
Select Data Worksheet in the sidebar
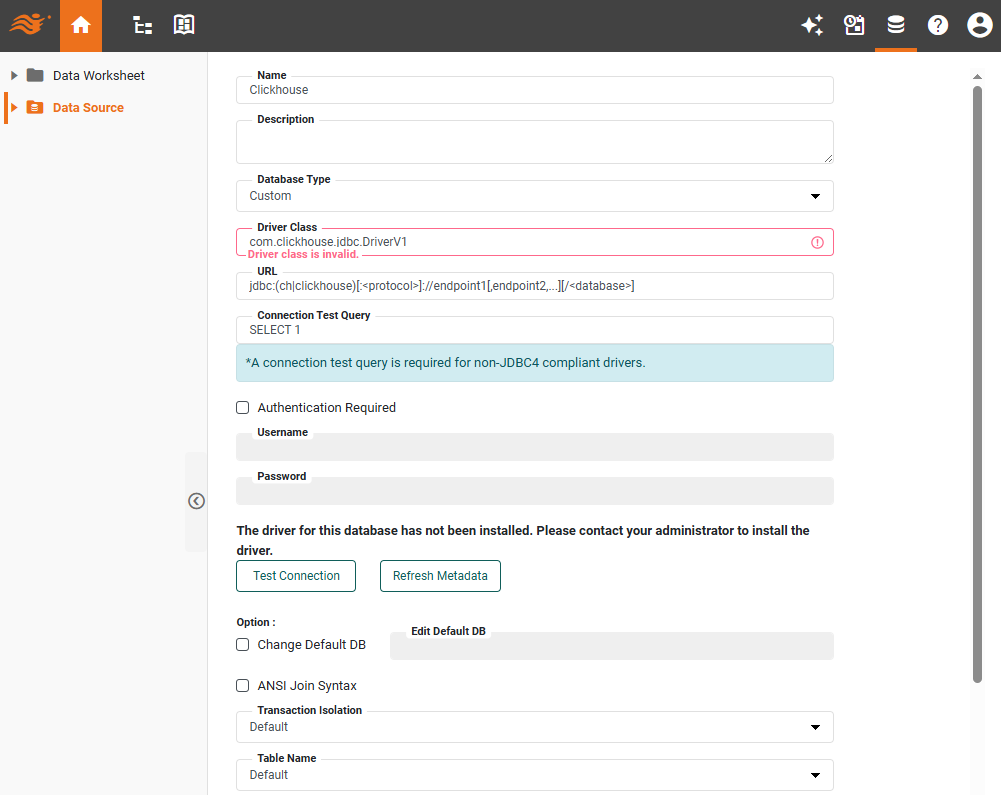tap(96, 75)
